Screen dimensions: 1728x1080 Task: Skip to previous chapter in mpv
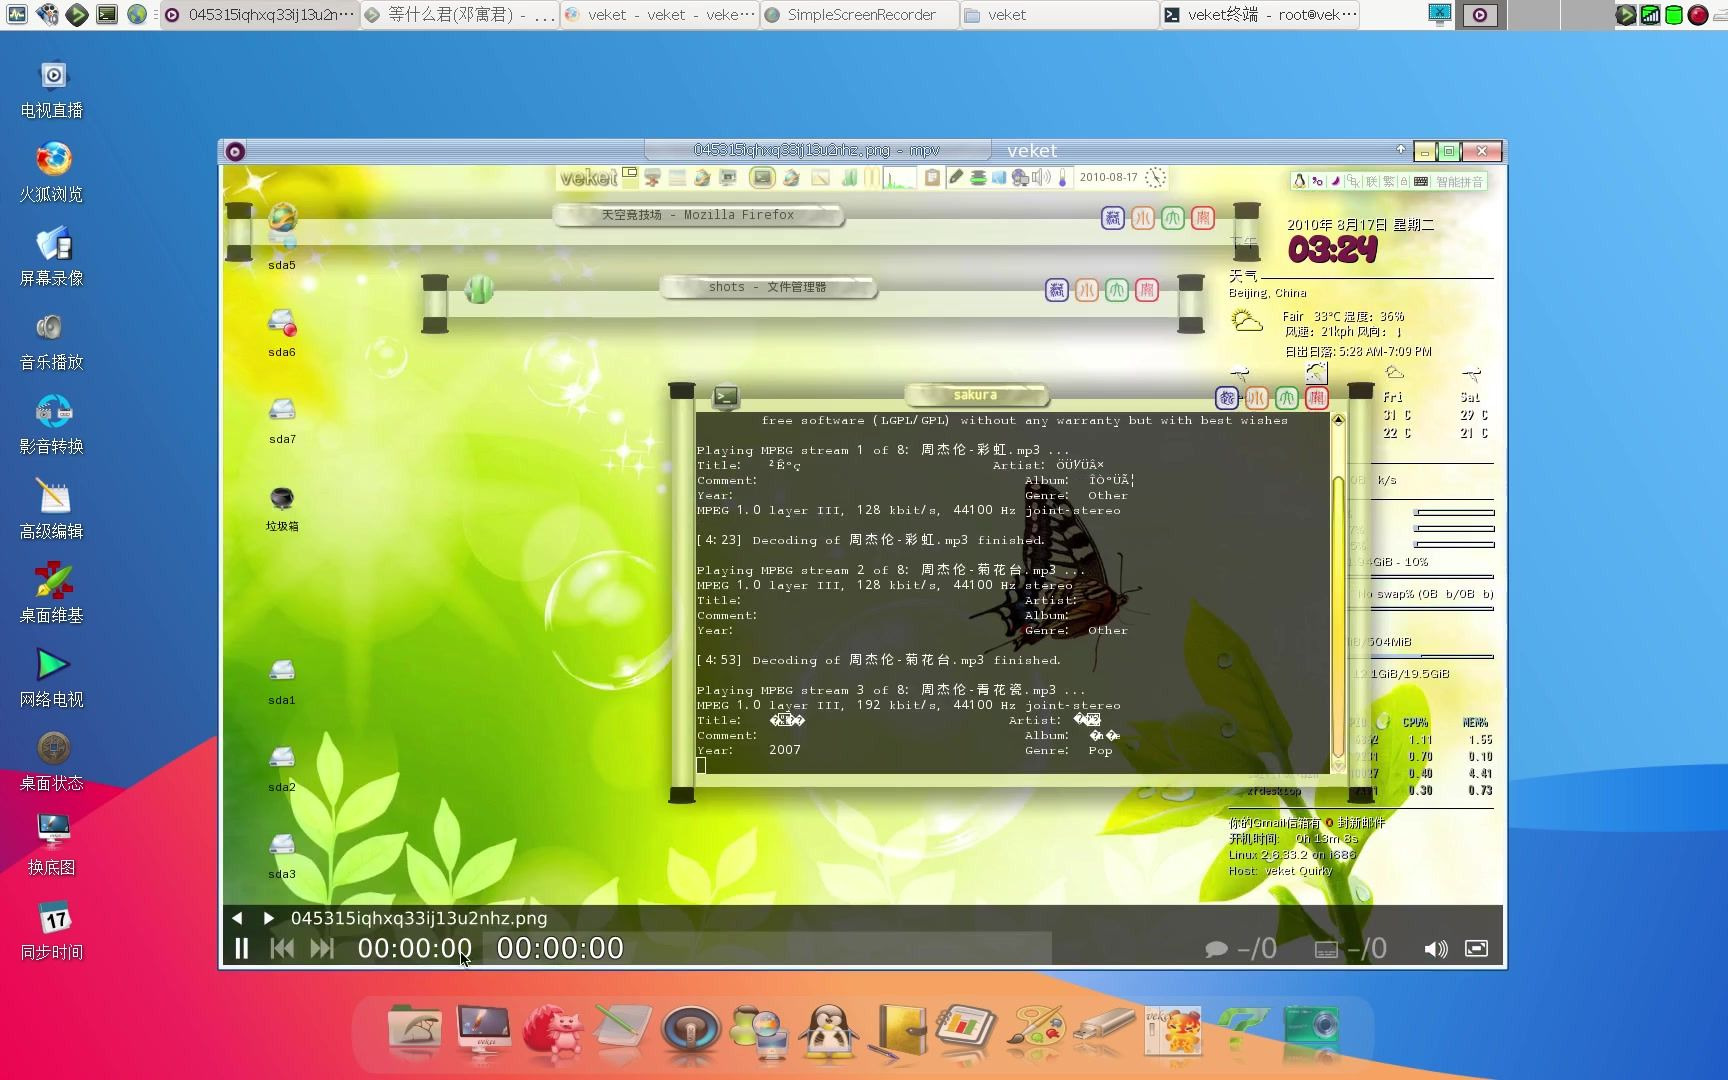[282, 948]
